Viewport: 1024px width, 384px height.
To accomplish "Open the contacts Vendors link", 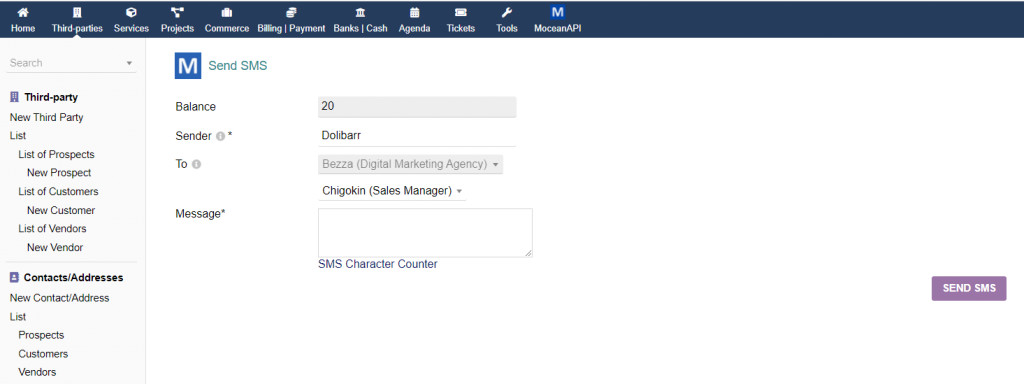I will pyautogui.click(x=37, y=372).
